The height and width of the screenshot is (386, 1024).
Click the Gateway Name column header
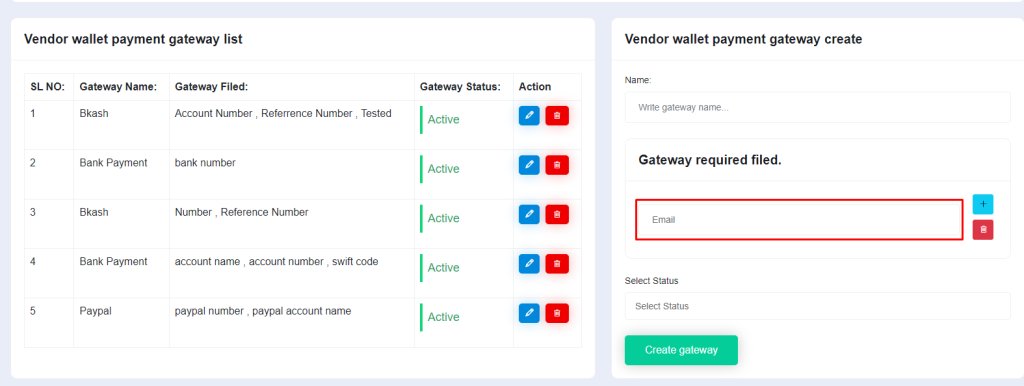coord(118,87)
